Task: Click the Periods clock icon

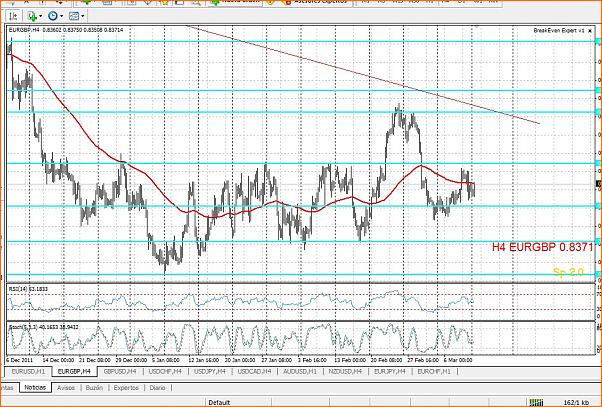Action: pyautogui.click(x=53, y=16)
